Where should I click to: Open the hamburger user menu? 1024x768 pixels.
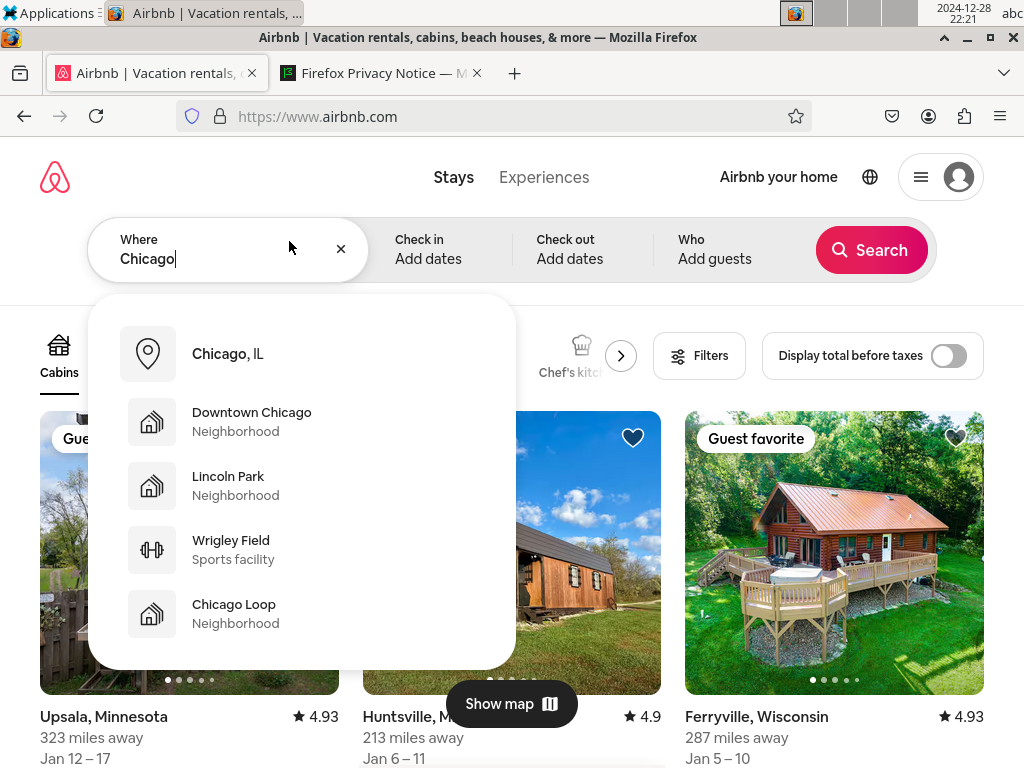[921, 177]
